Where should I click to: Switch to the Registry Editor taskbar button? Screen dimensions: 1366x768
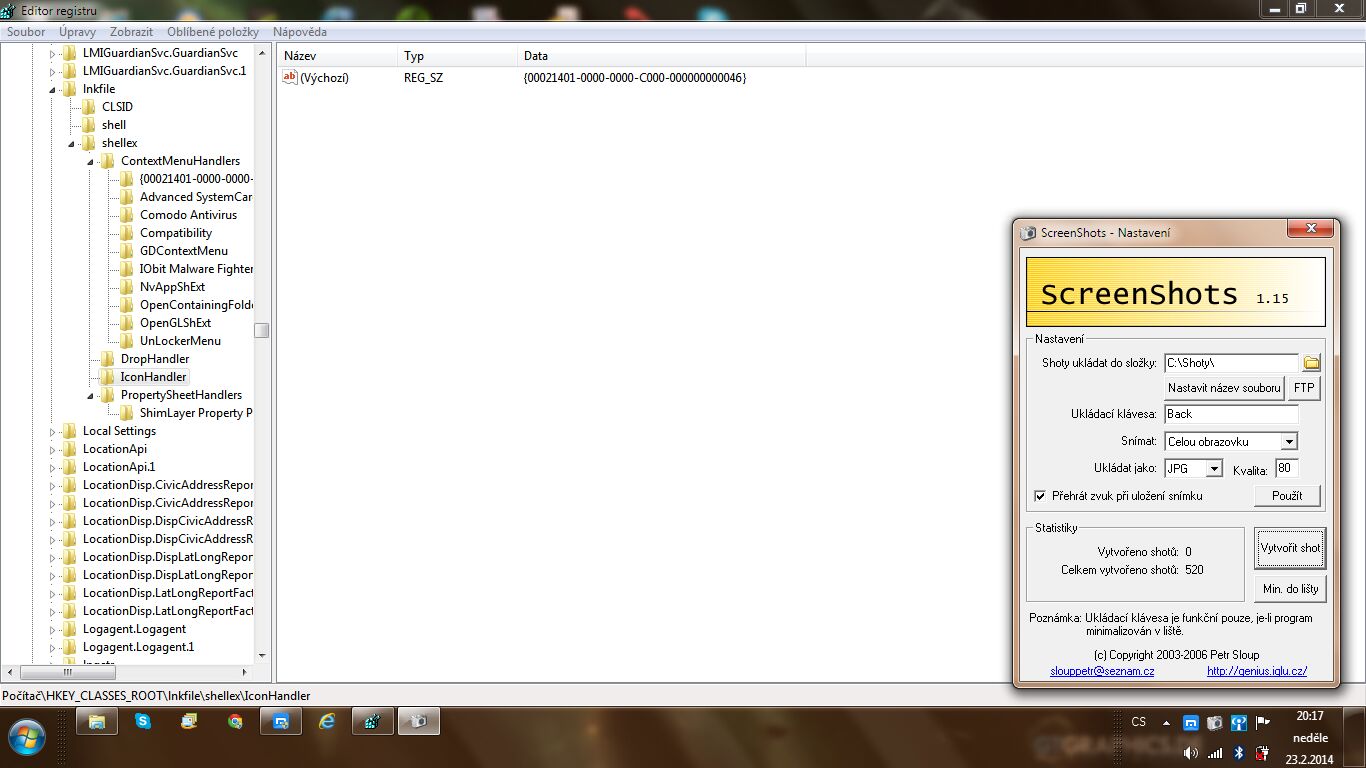372,721
